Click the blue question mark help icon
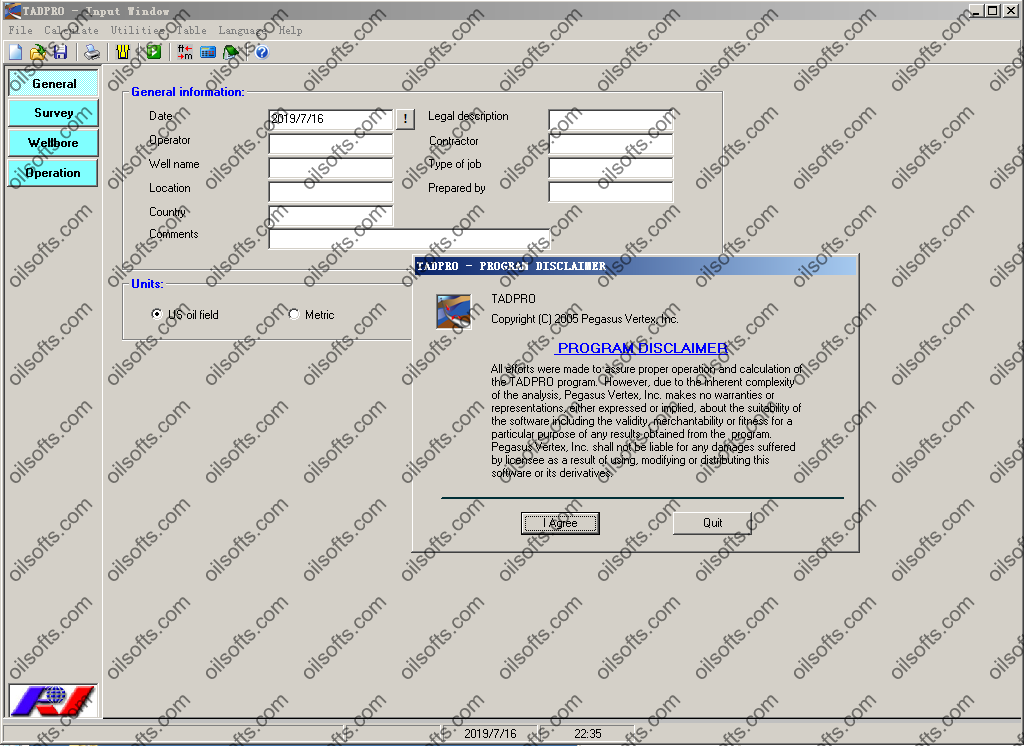 262,52
